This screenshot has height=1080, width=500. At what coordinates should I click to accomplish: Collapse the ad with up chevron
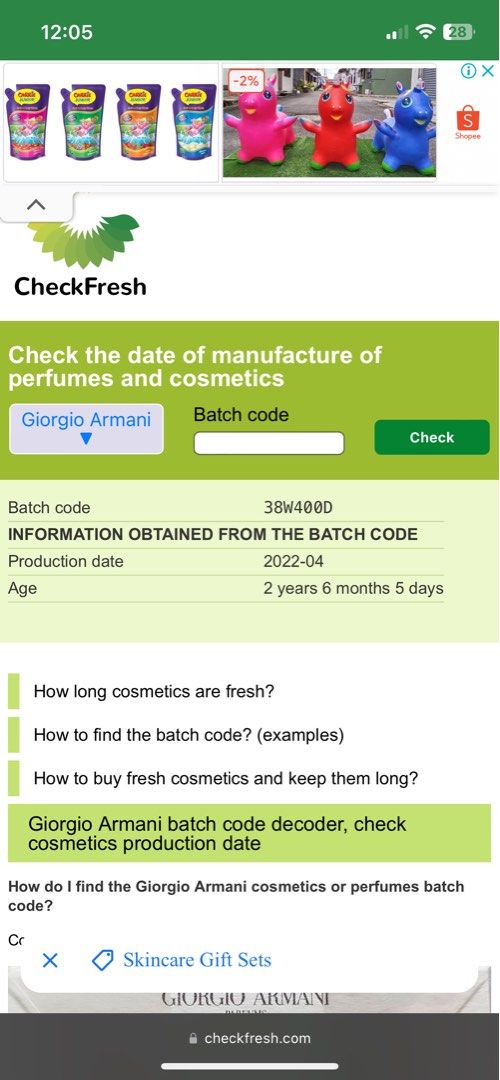(x=36, y=204)
